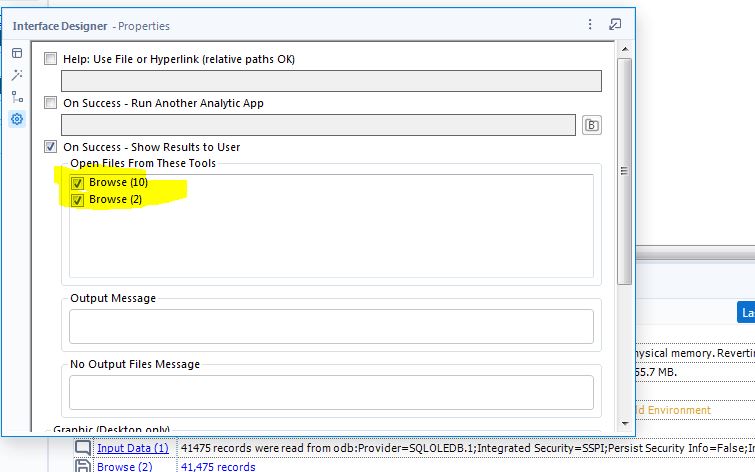Click the browse file button for Analytic App
The width and height of the screenshot is (755, 472).
click(592, 125)
